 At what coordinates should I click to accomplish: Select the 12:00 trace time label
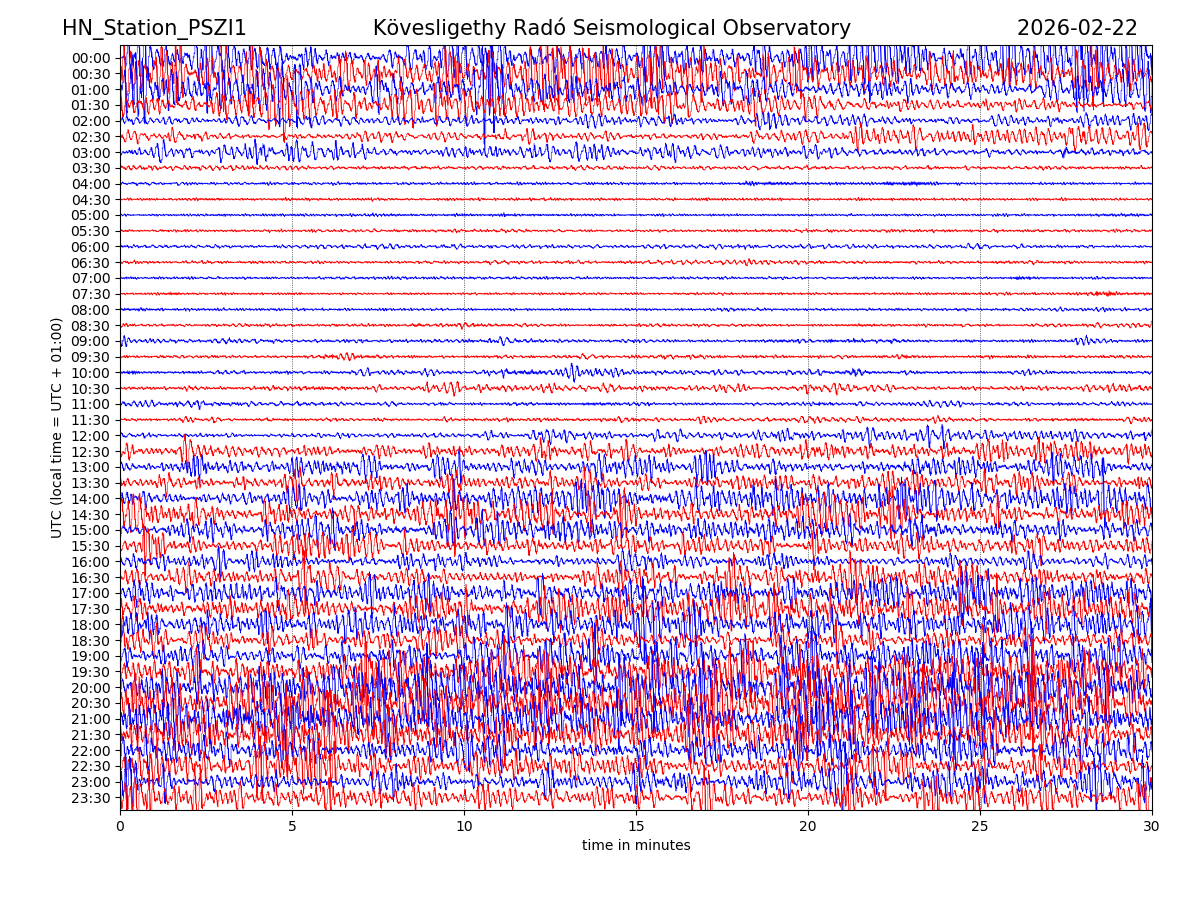(x=90, y=436)
